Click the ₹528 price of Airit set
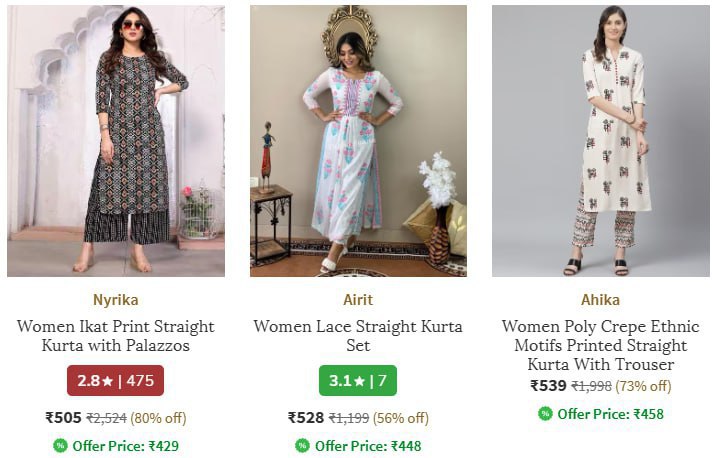 coord(305,418)
